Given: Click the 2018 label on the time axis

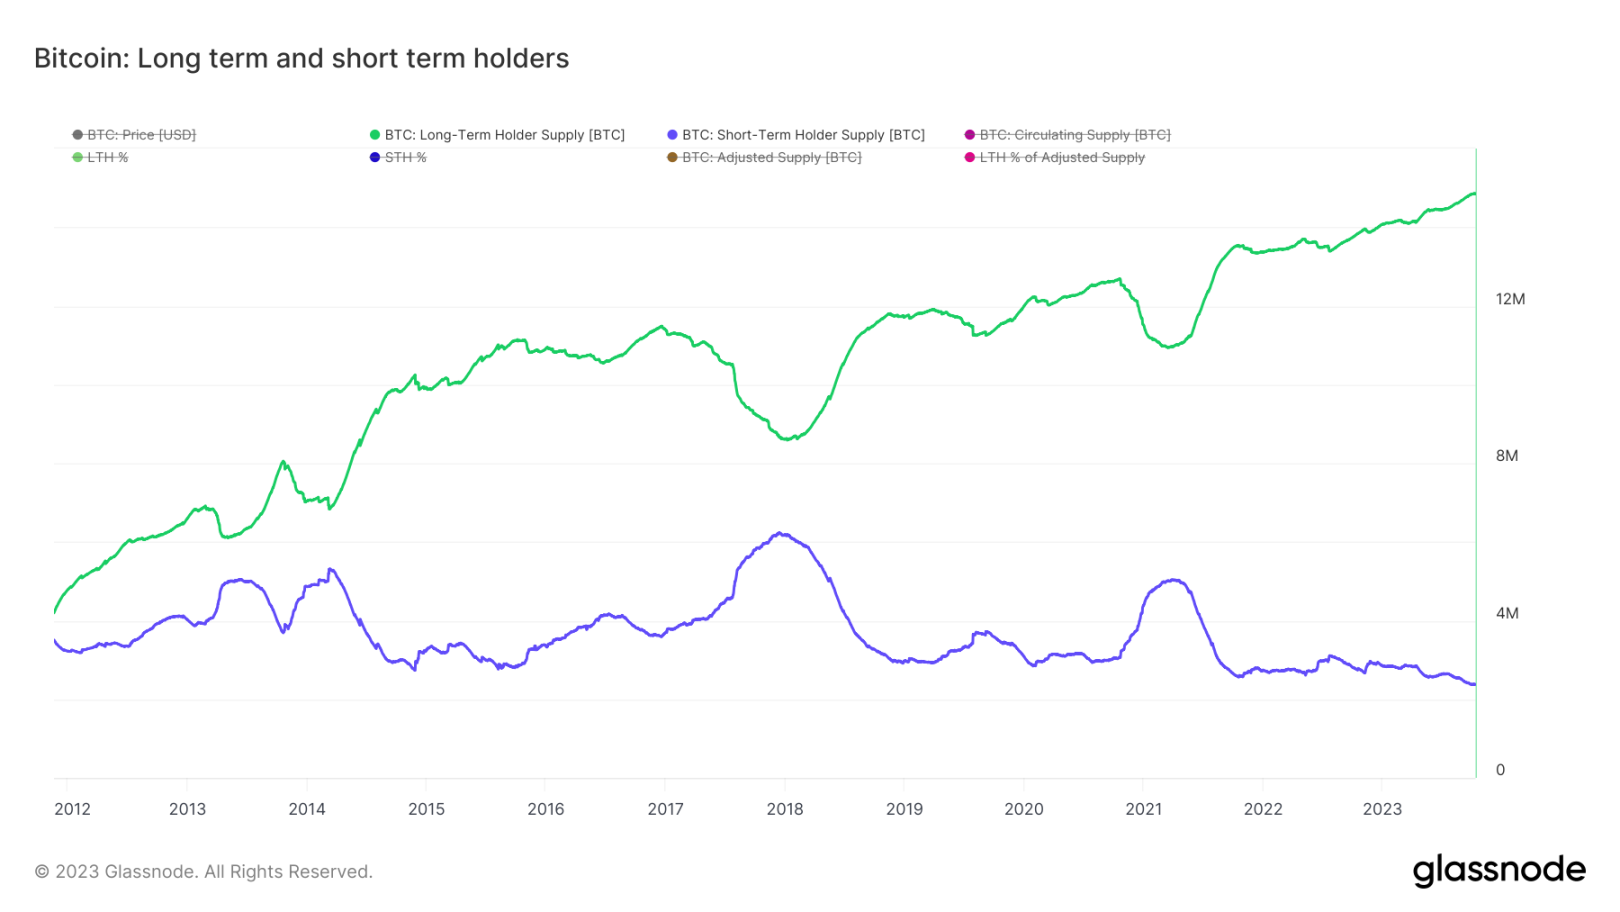Looking at the screenshot, I should point(785,809).
